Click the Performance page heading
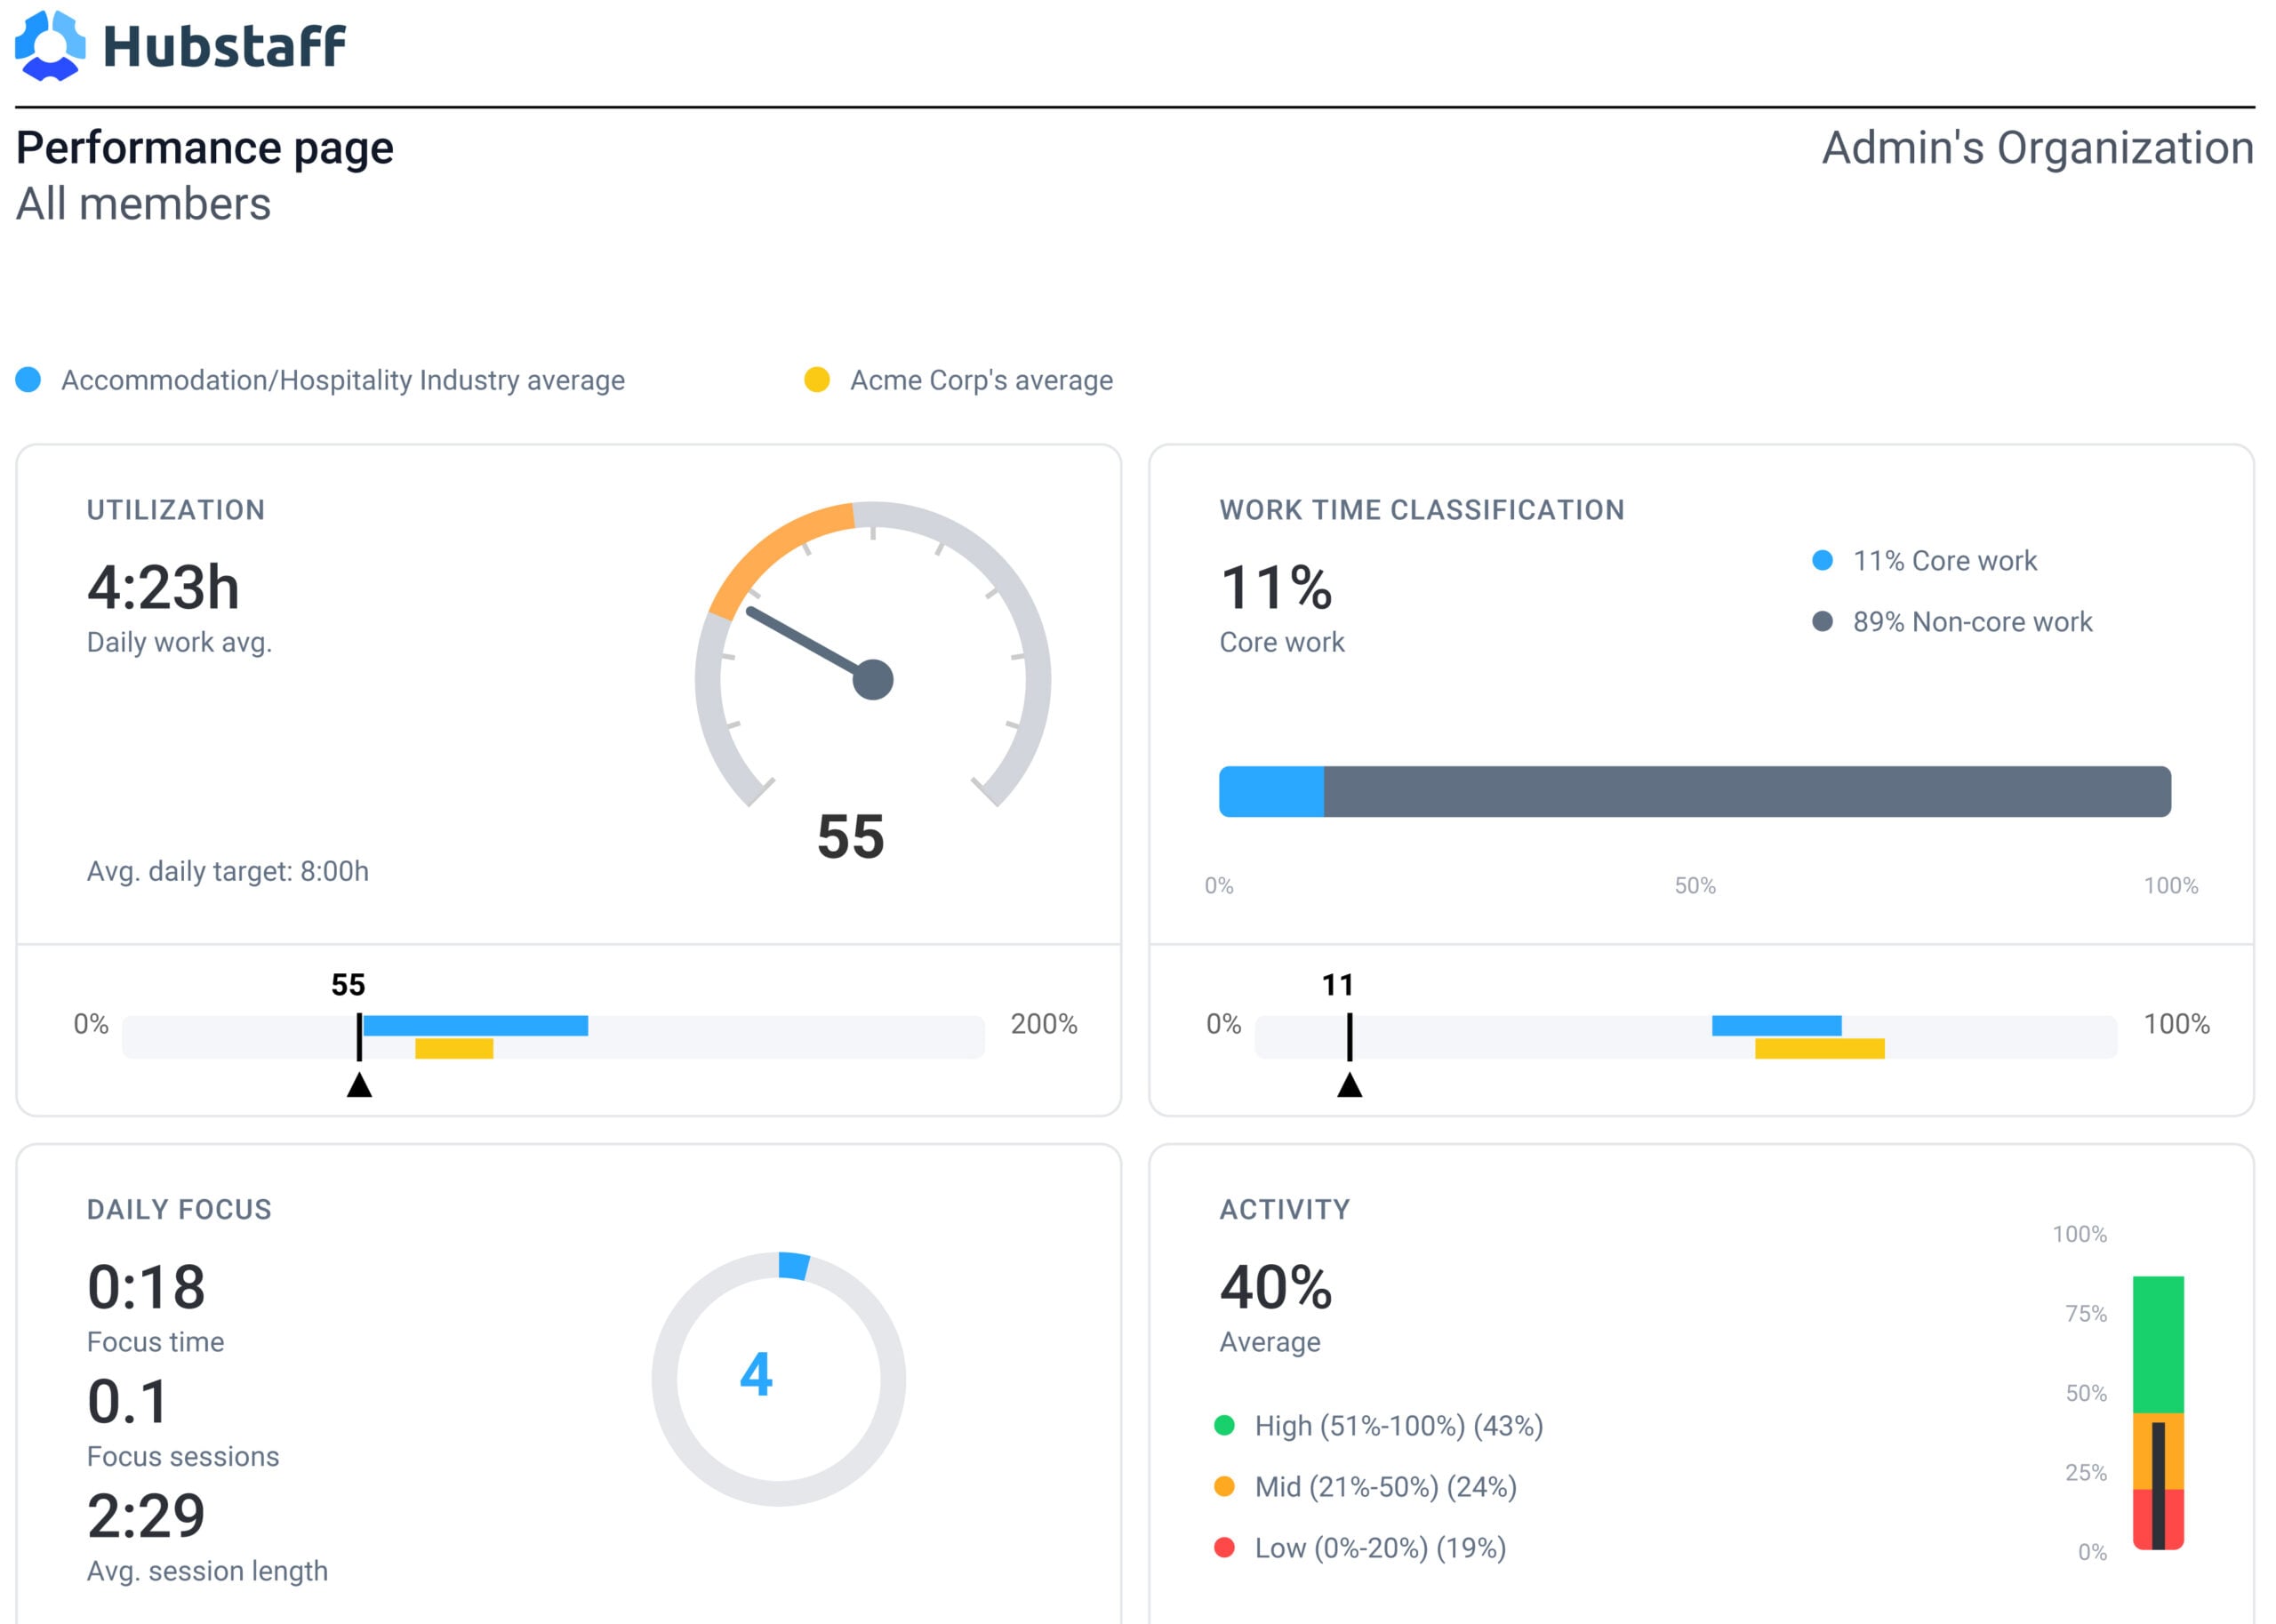 (205, 148)
